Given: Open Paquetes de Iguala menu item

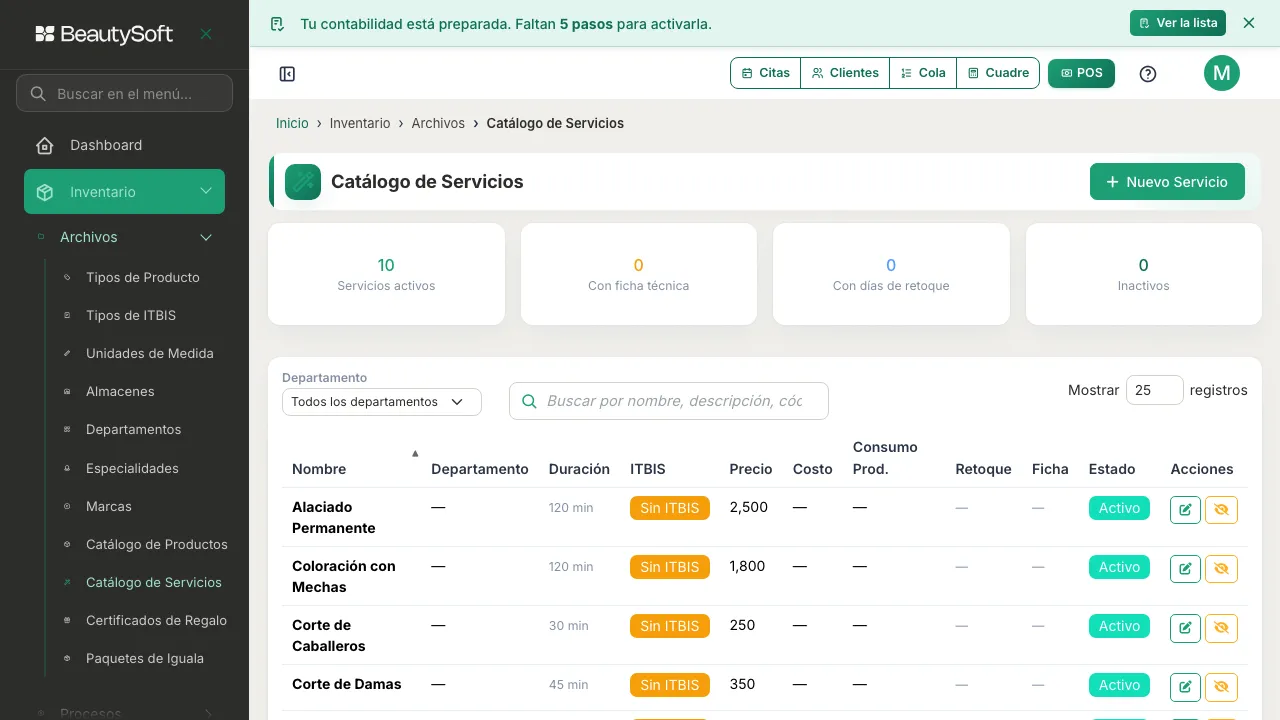Looking at the screenshot, I should click(145, 658).
